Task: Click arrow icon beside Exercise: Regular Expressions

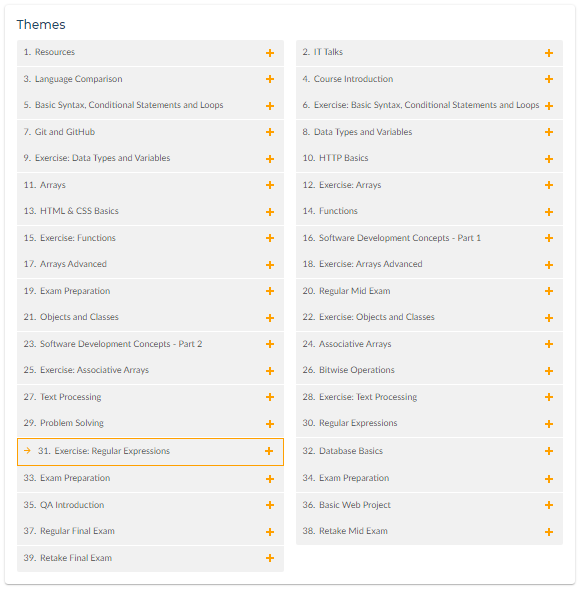Action: 27,451
